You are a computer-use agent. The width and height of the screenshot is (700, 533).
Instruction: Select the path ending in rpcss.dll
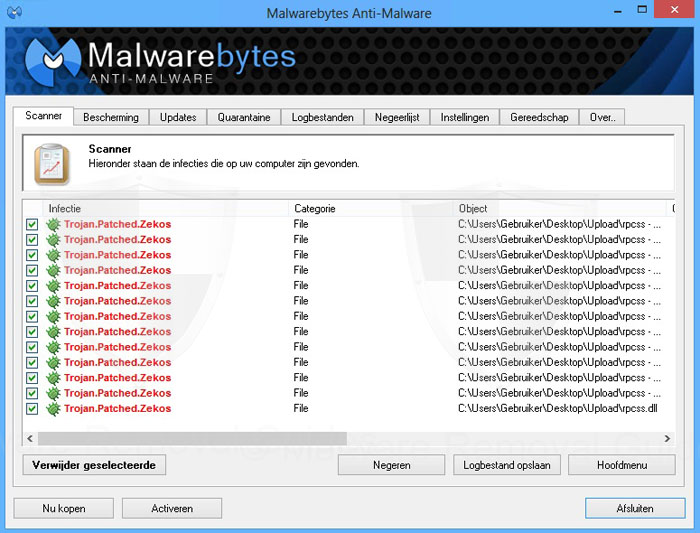(x=558, y=408)
